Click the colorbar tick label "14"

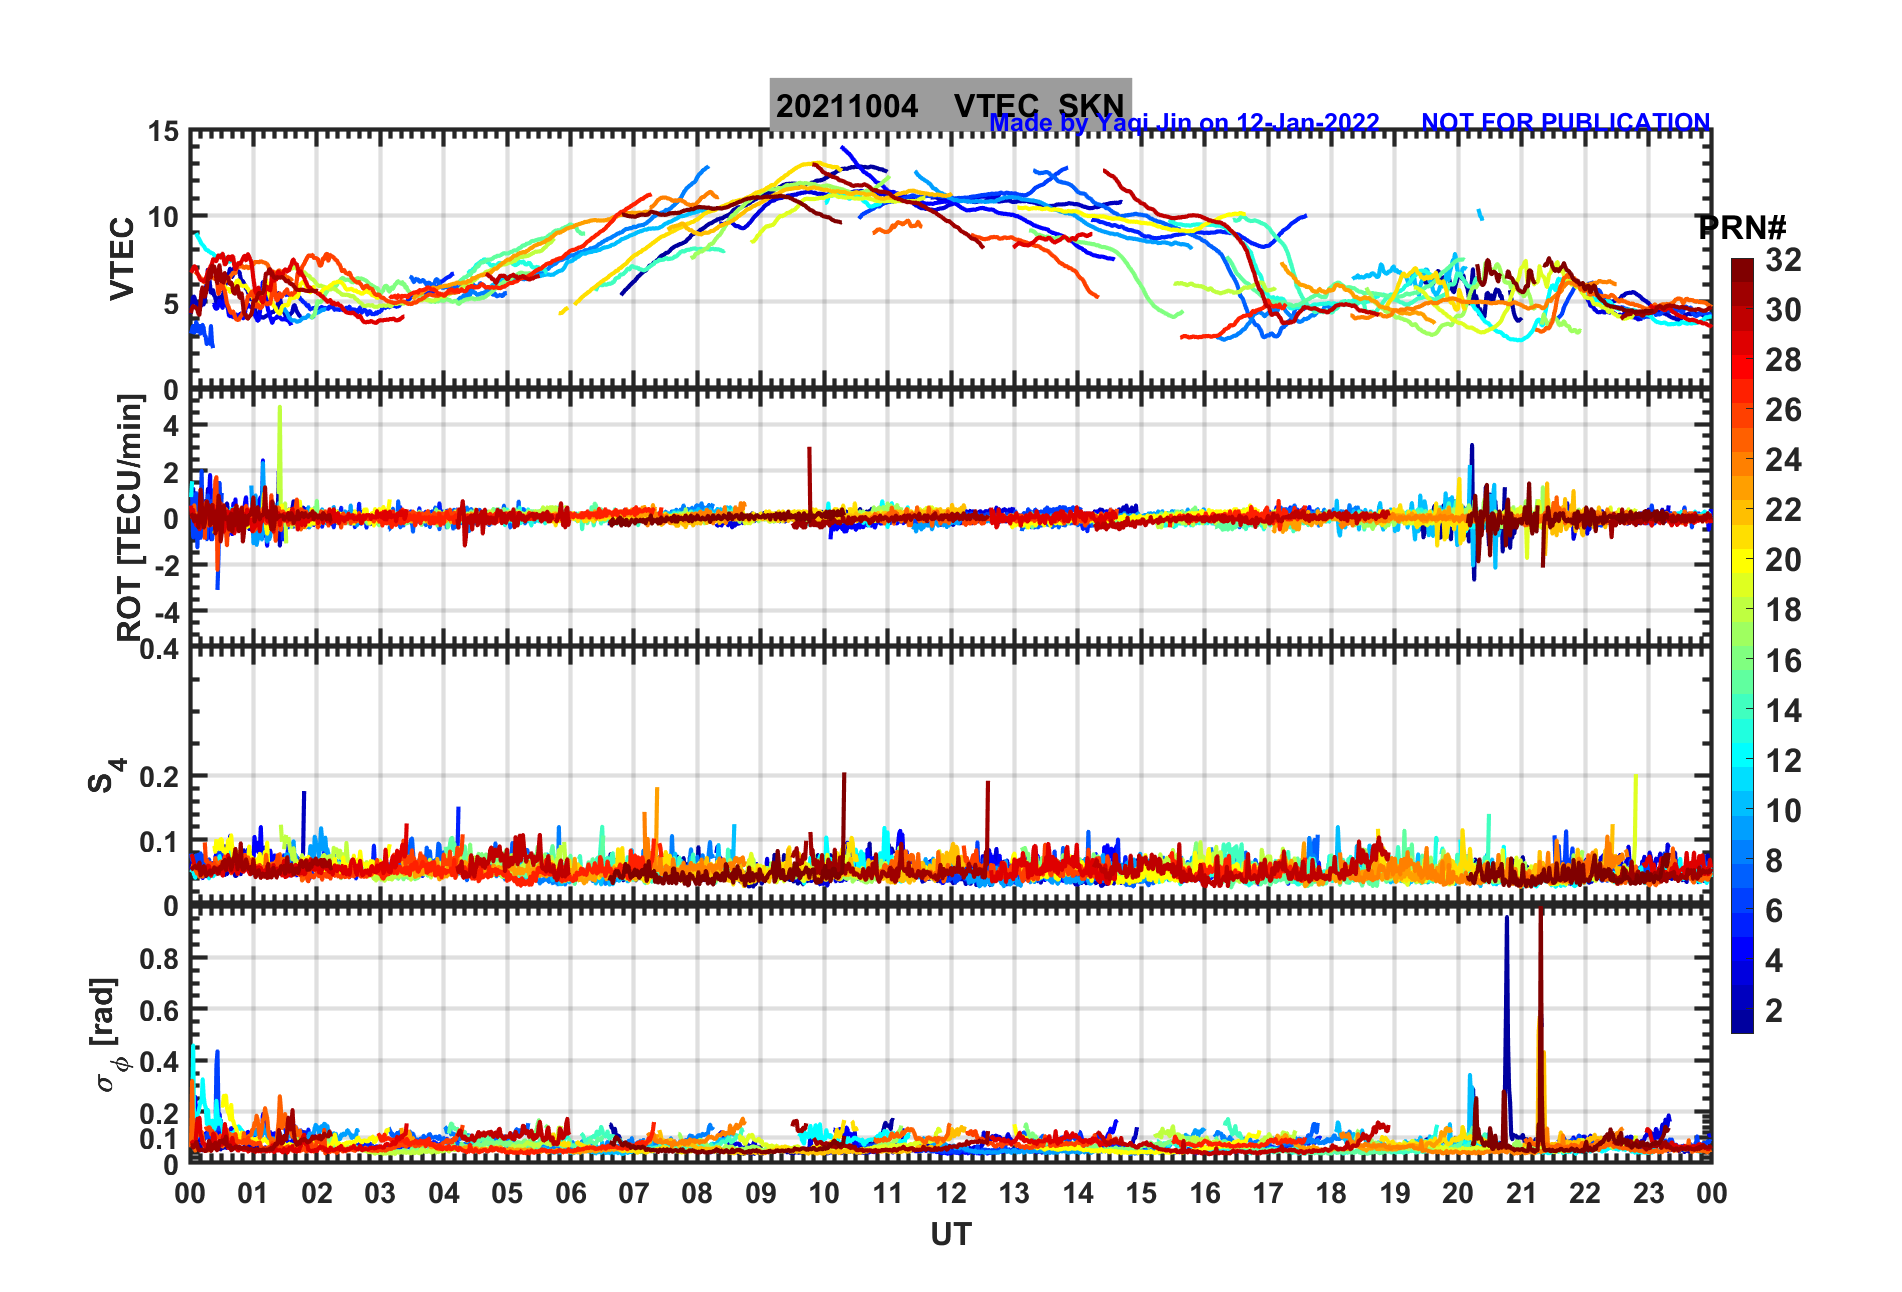click(1783, 711)
